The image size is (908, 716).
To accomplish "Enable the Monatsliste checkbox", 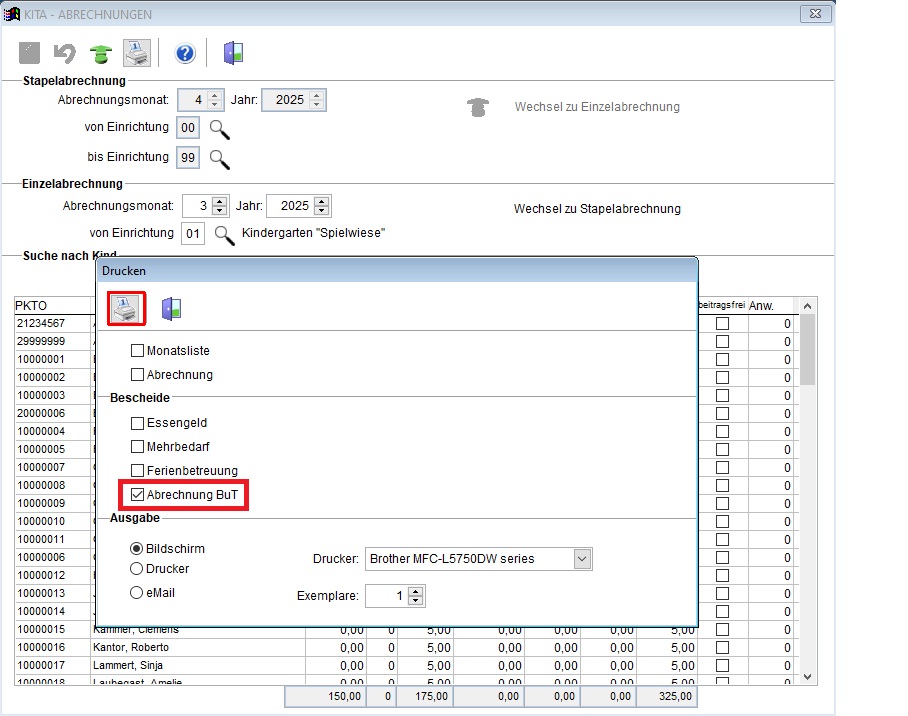I will [x=138, y=351].
